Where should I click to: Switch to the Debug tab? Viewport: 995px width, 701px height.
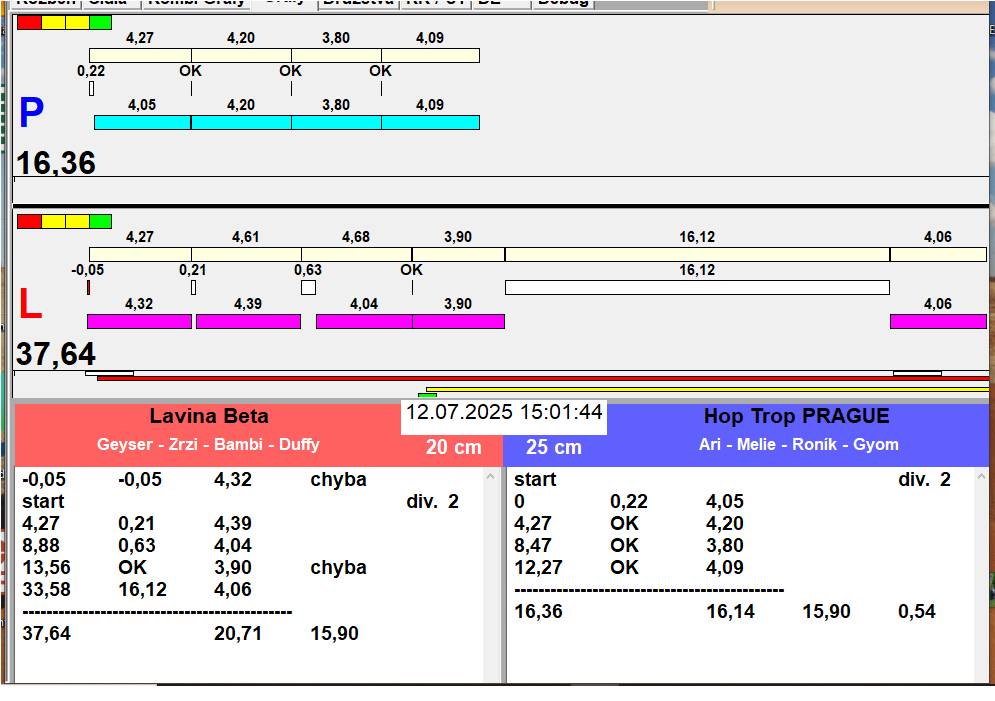click(x=563, y=2)
